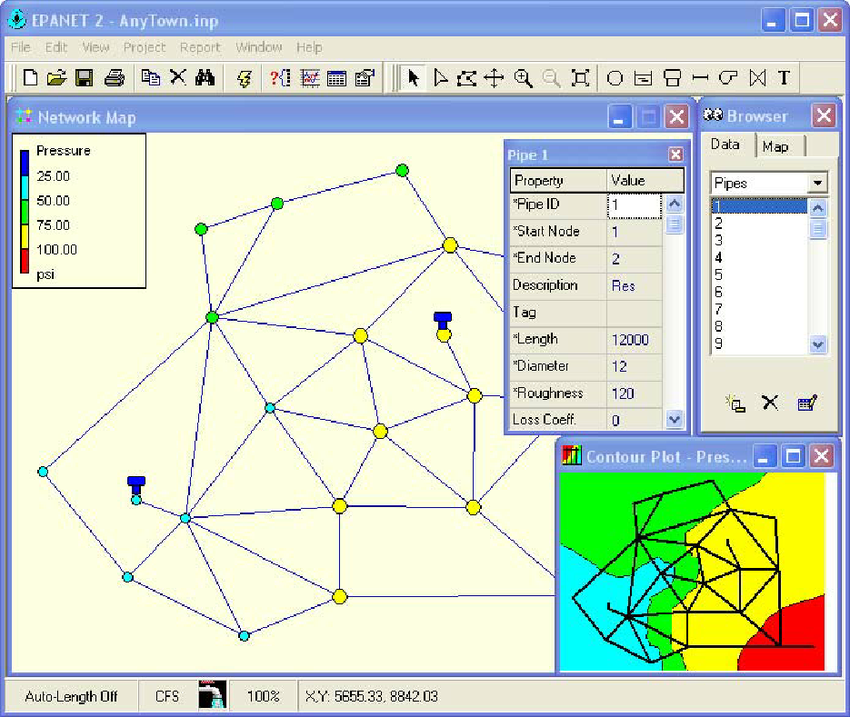This screenshot has height=717, width=850.
Task: Add a text label with T tool
Action: click(x=784, y=78)
